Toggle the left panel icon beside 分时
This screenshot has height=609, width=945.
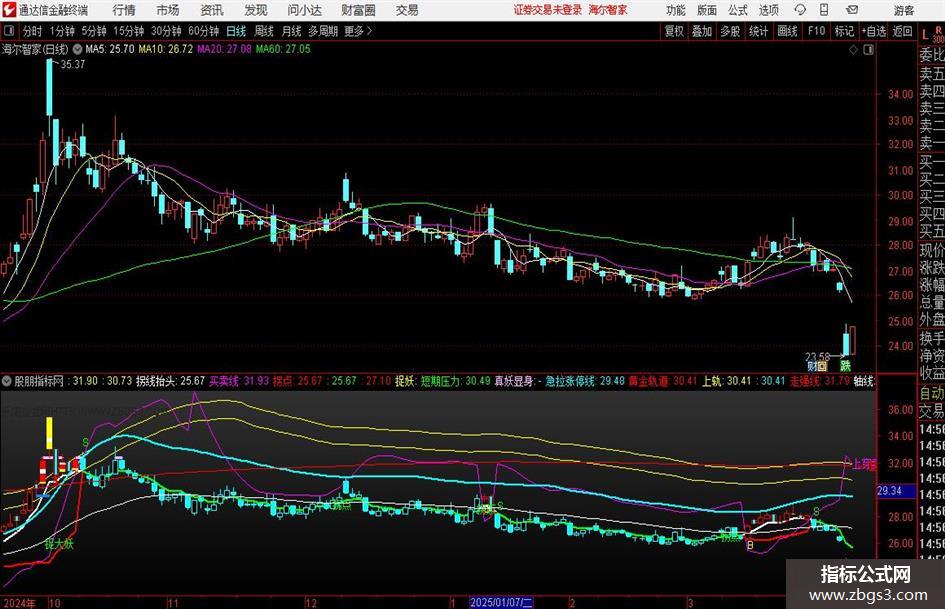click(x=9, y=31)
